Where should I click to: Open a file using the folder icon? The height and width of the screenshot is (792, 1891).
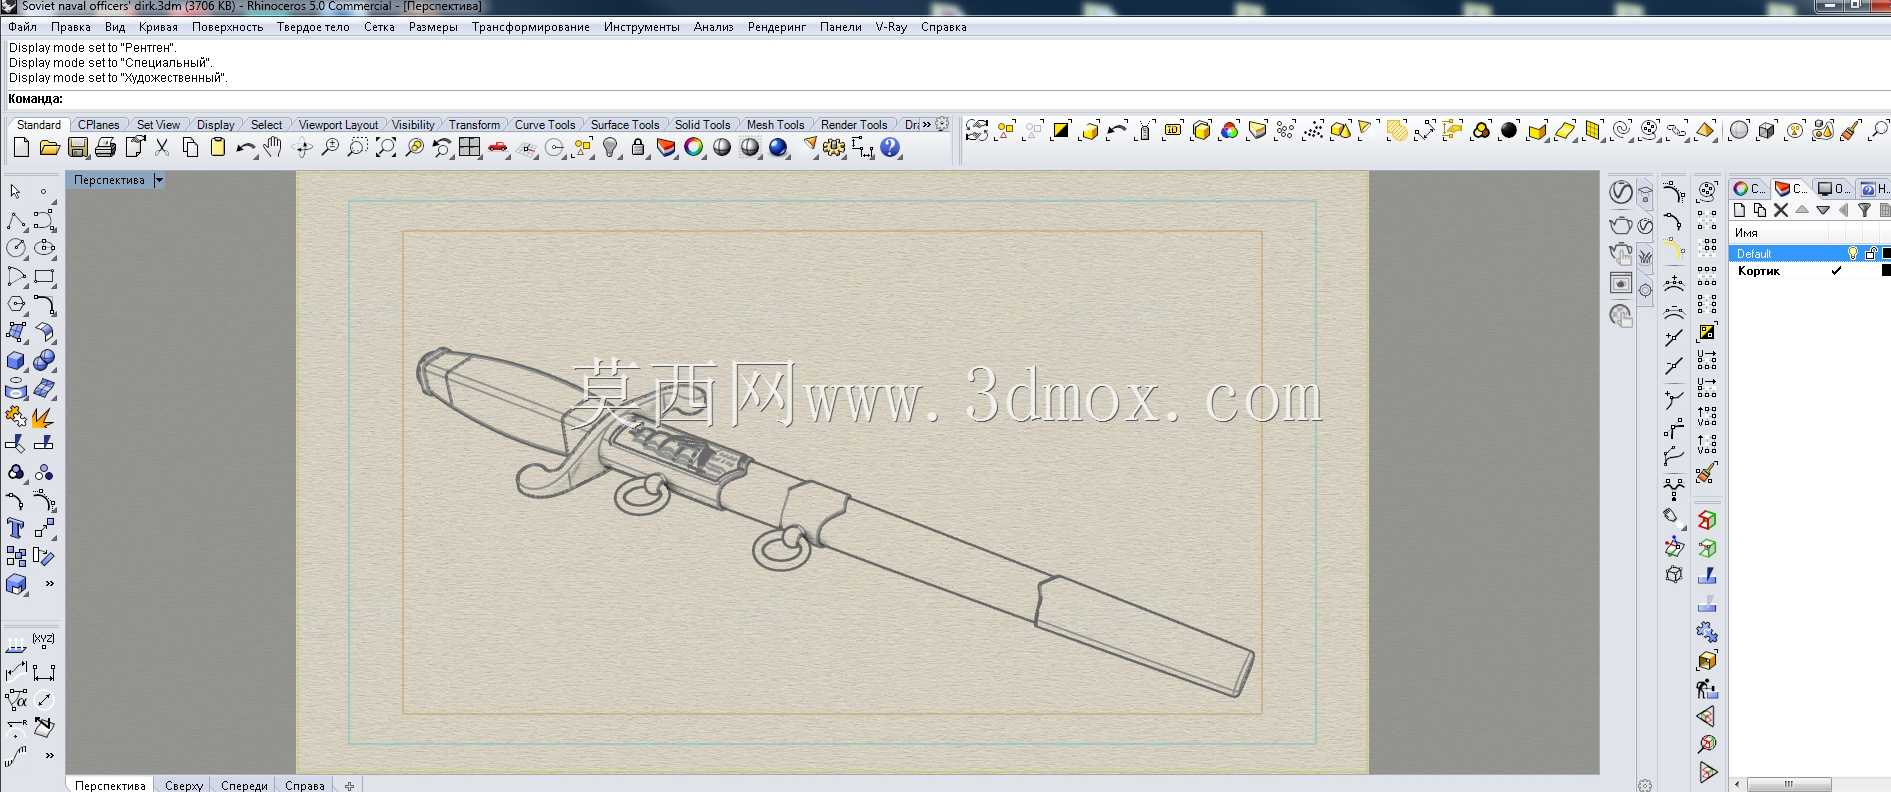click(x=49, y=148)
